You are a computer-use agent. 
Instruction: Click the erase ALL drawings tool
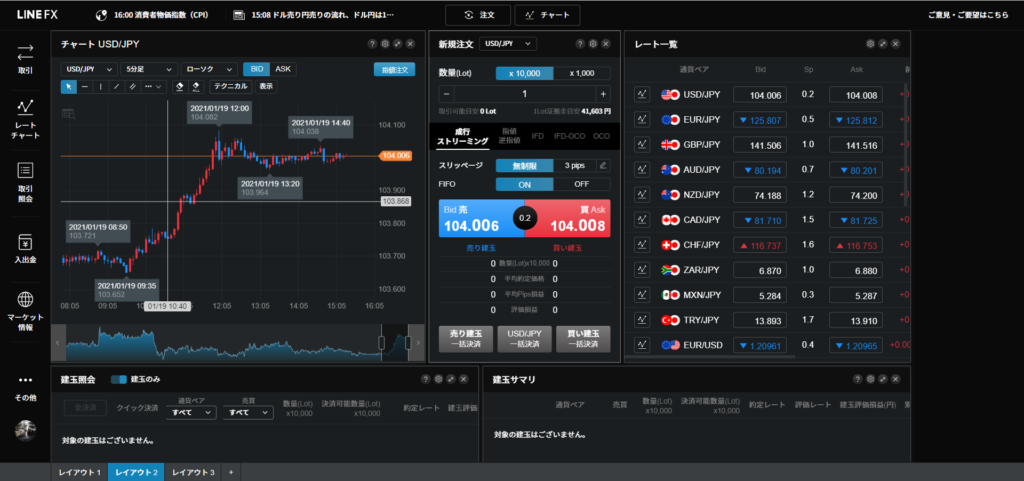[197, 86]
